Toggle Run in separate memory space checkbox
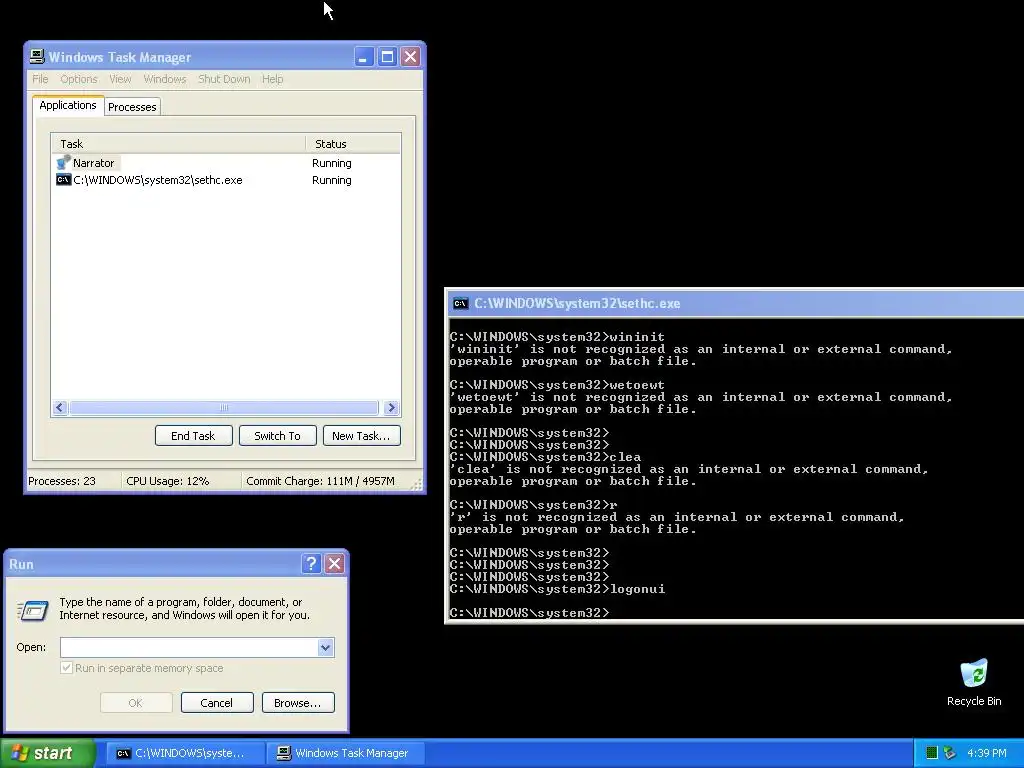 click(x=66, y=667)
